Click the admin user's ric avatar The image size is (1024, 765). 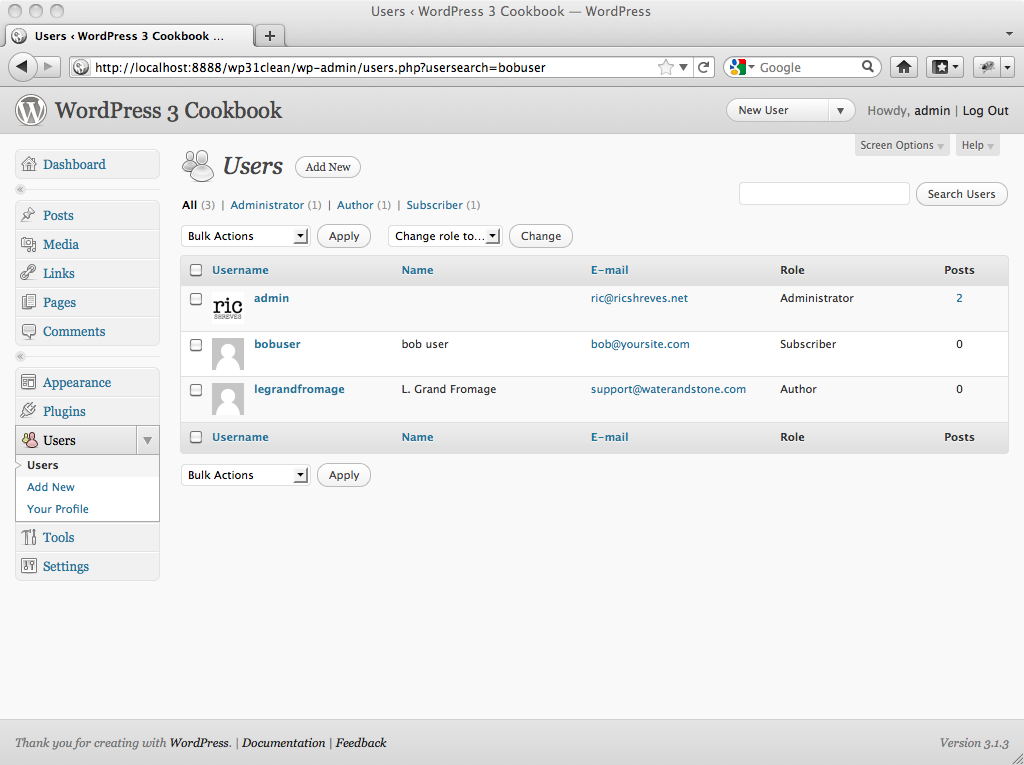pos(228,308)
